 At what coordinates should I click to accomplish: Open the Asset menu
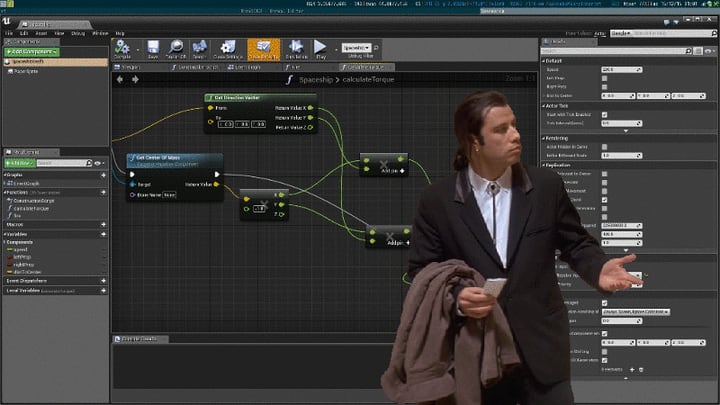[41, 34]
